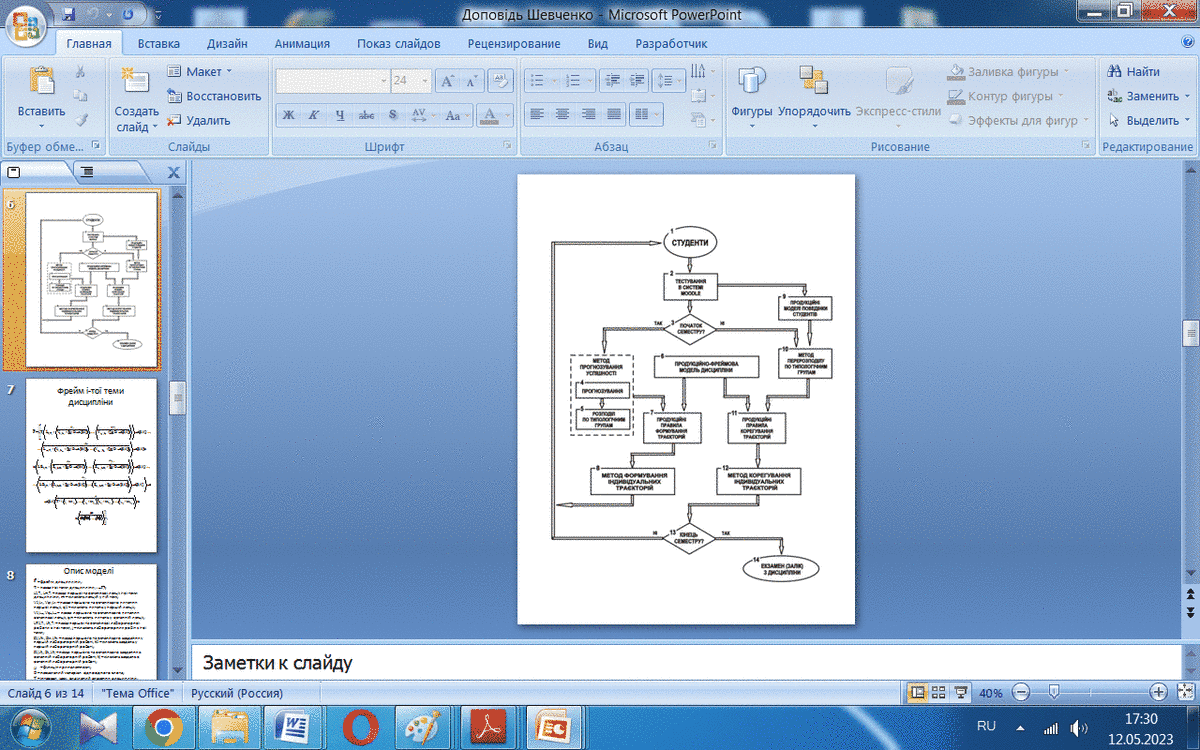The width and height of the screenshot is (1200, 750).
Task: Expand the font size 24 dropdown
Action: point(426,80)
